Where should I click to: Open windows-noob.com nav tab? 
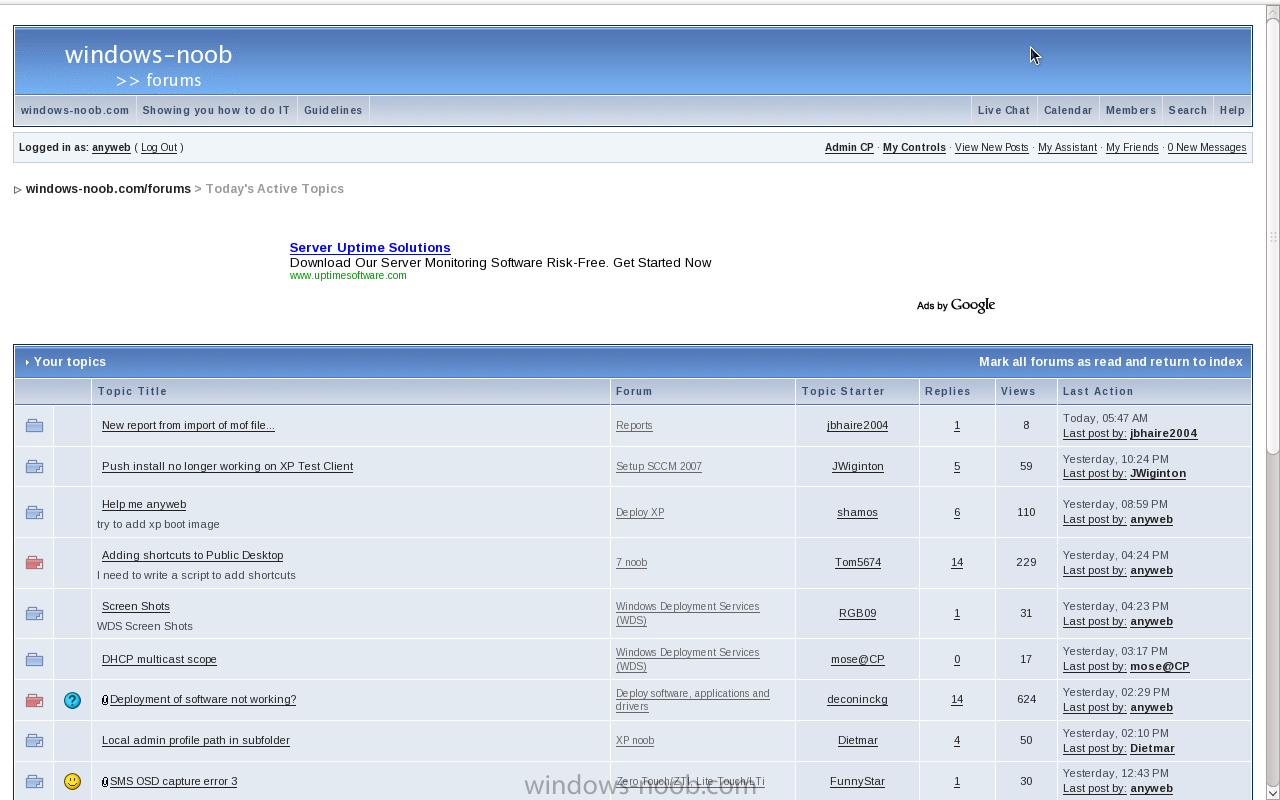coord(75,110)
